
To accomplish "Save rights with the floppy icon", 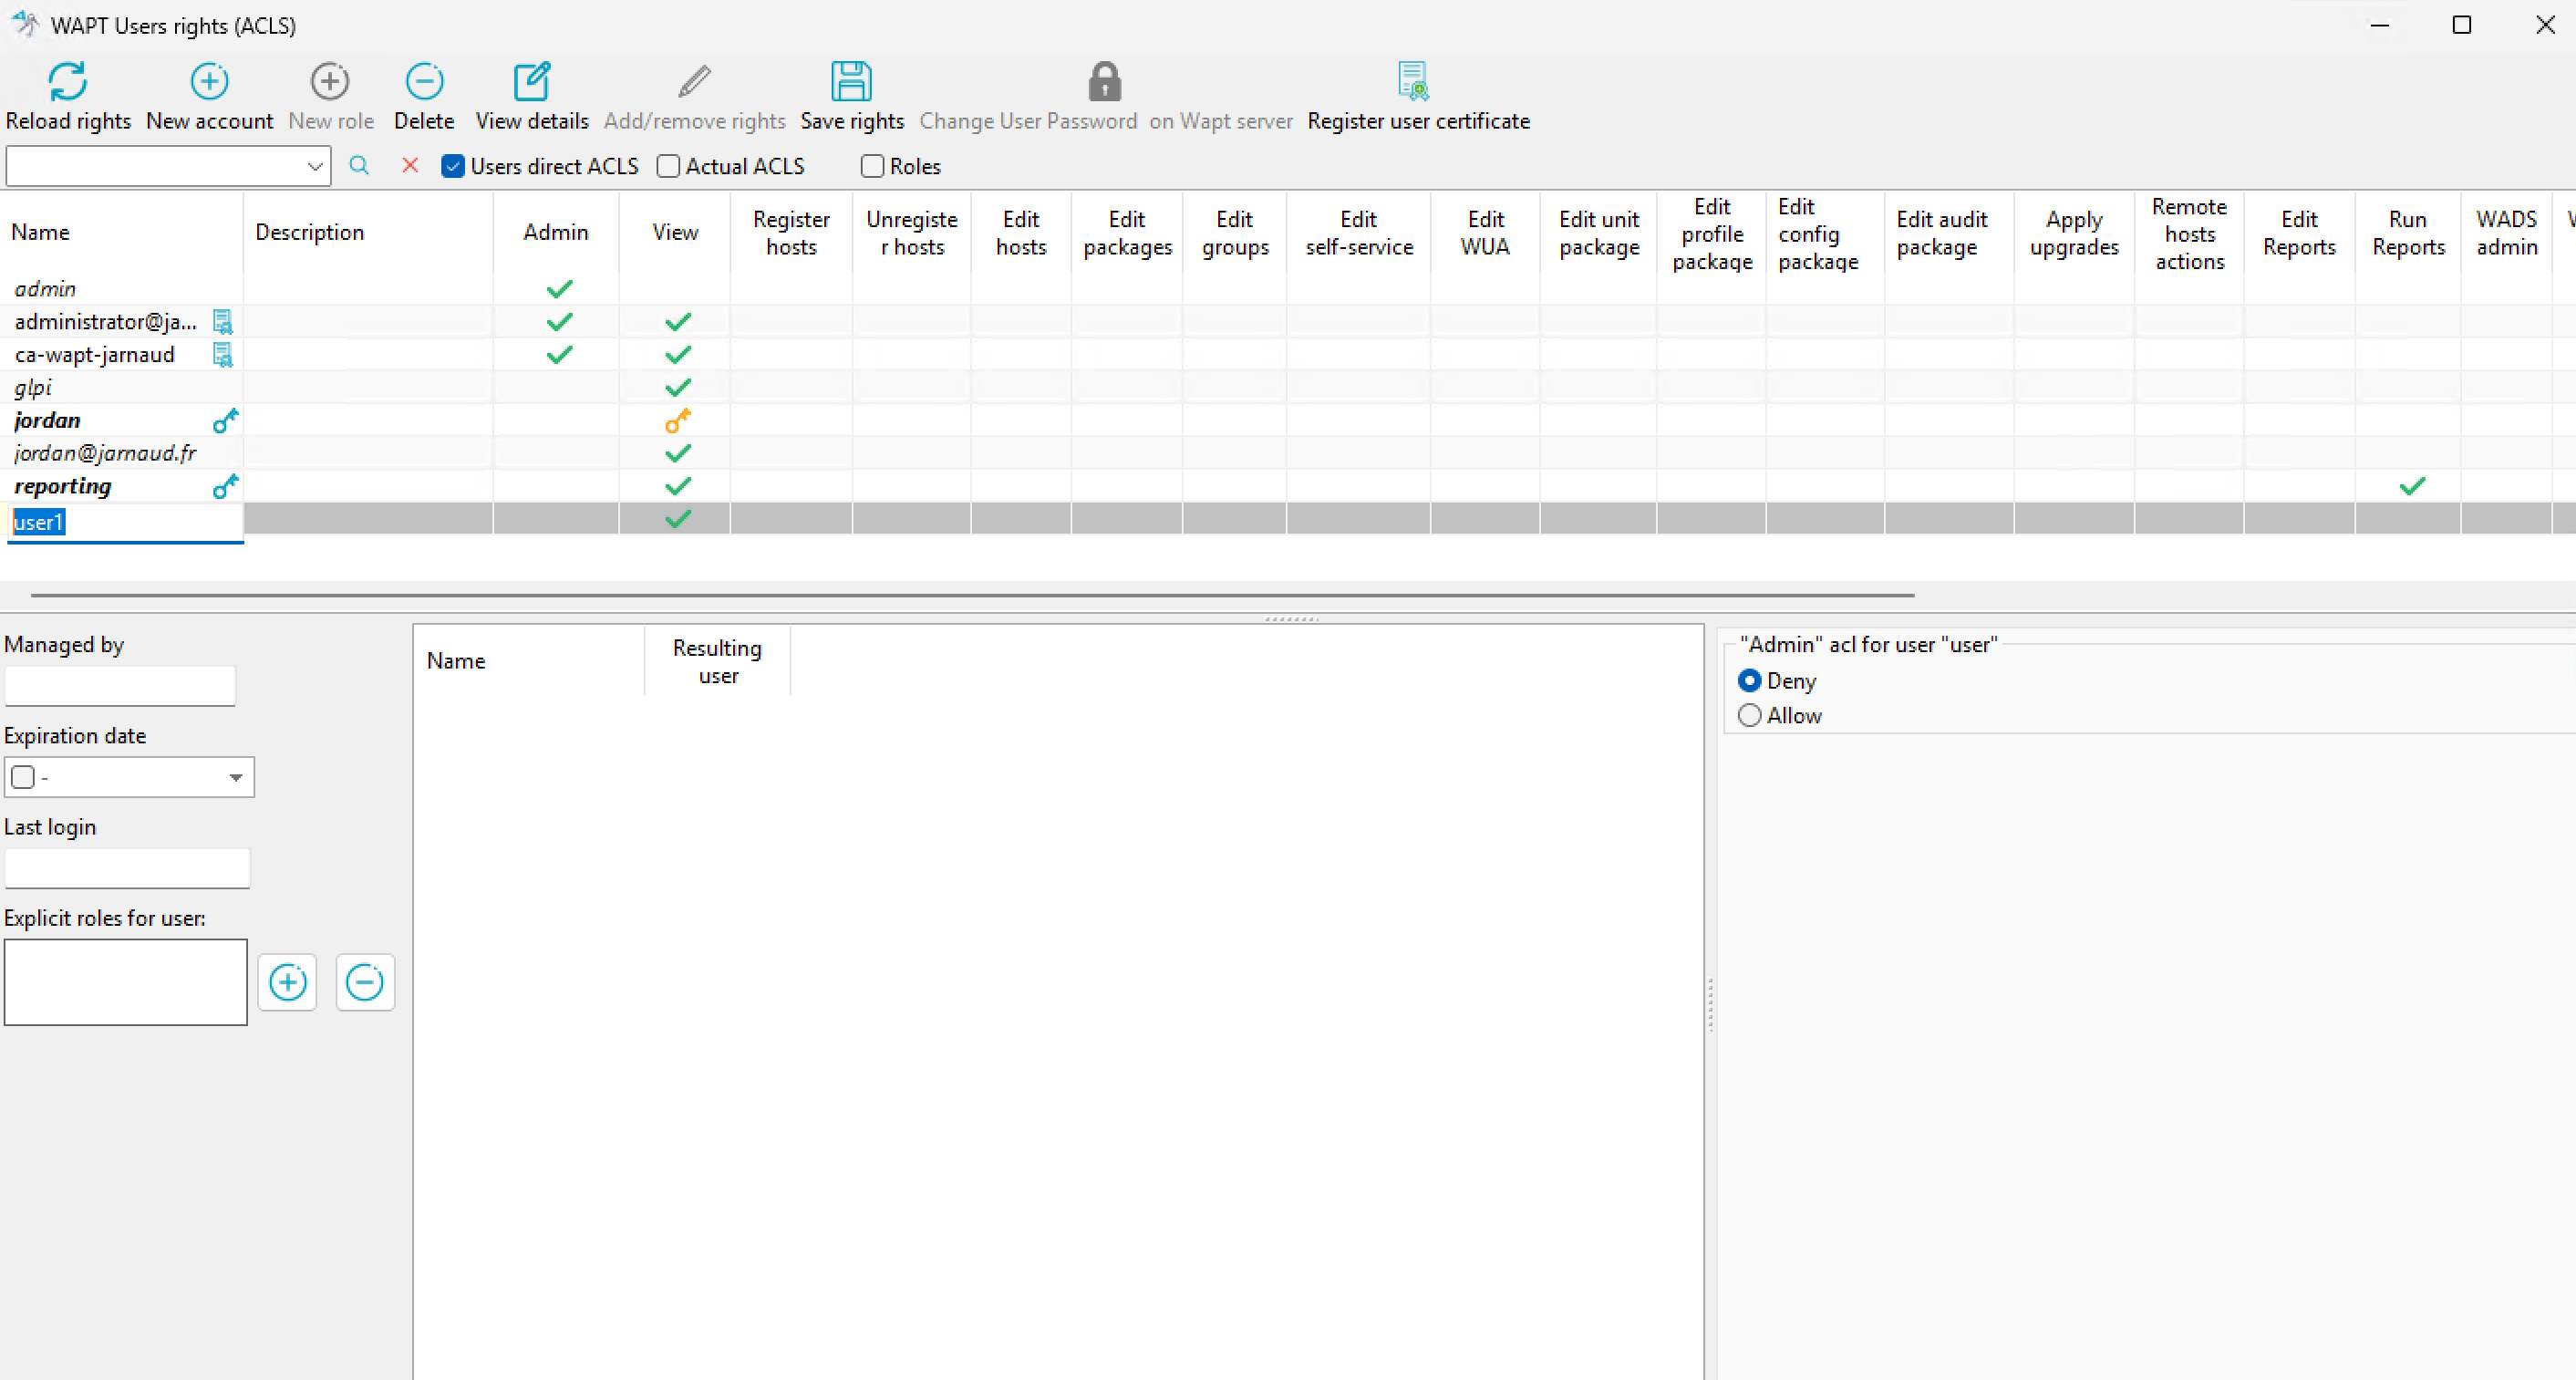I will (x=852, y=82).
